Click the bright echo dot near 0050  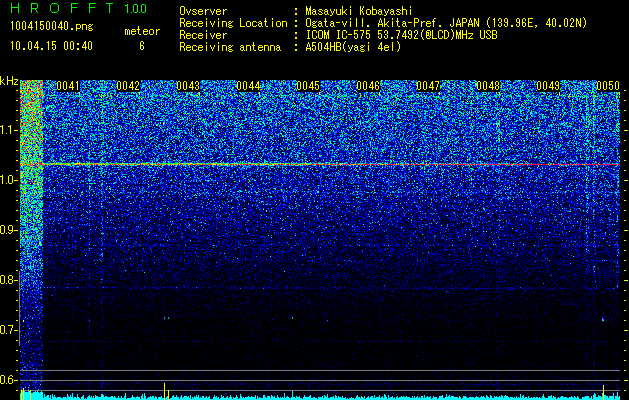603,319
